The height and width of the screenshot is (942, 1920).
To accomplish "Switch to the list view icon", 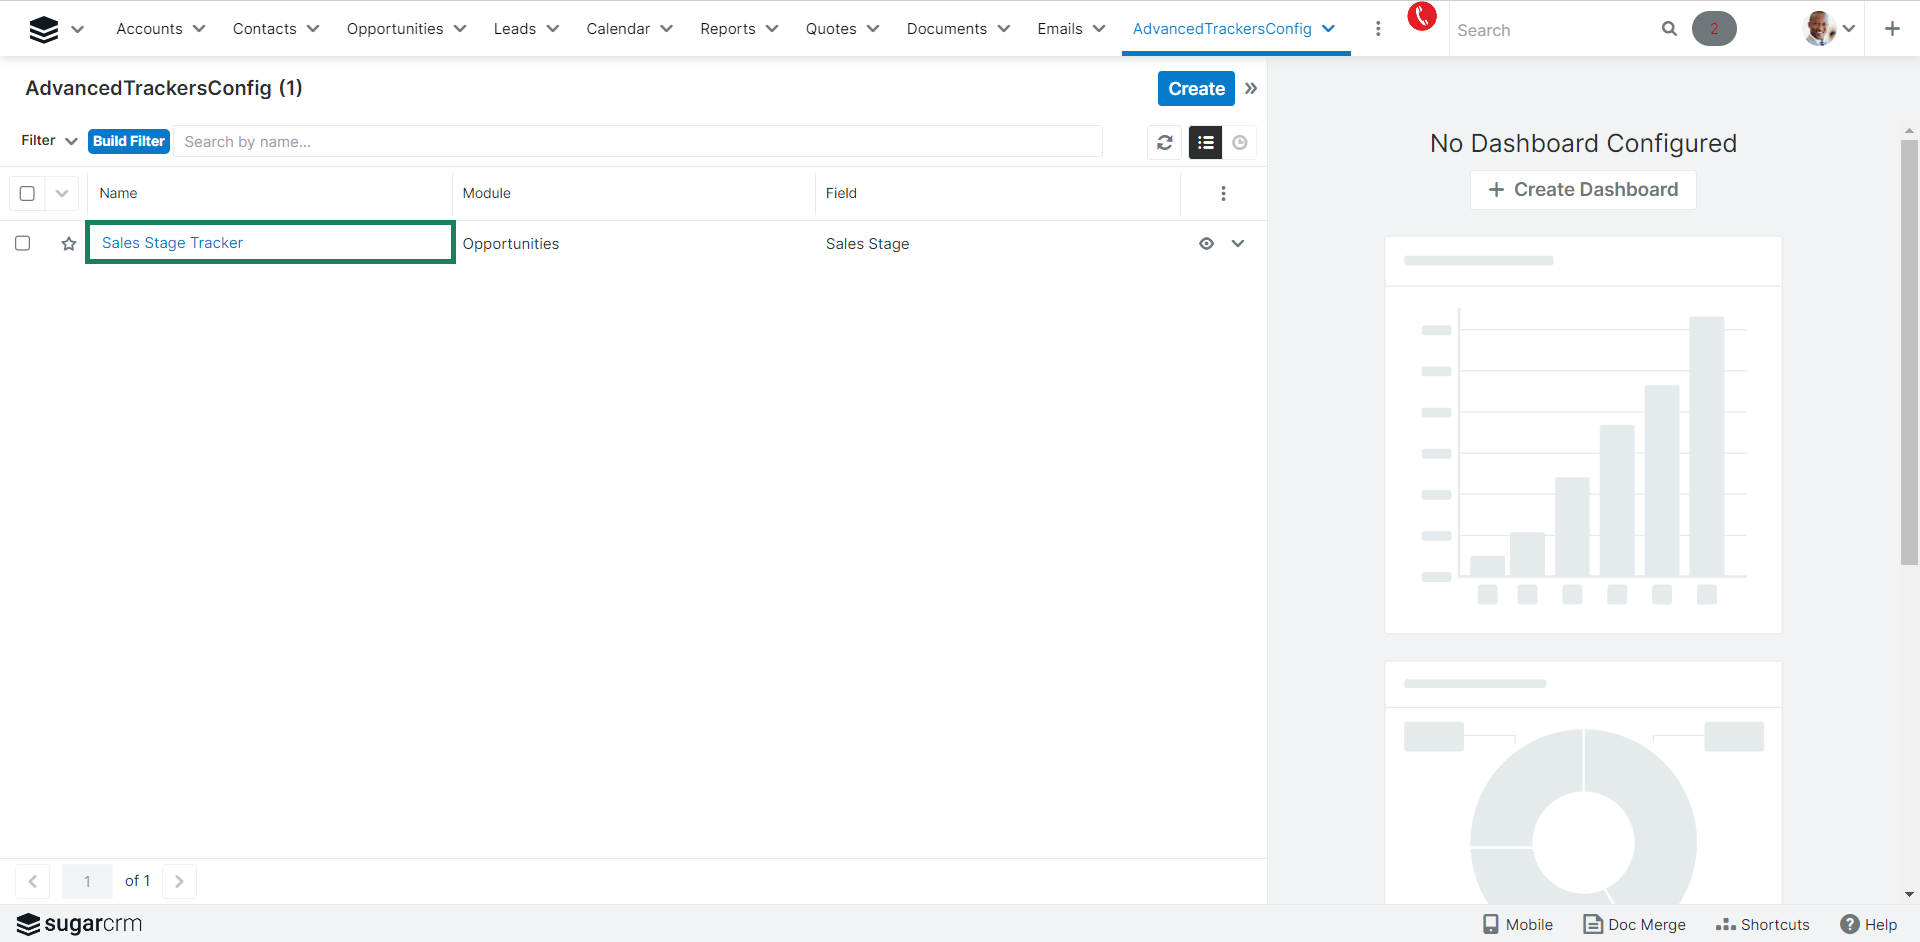I will pyautogui.click(x=1205, y=143).
